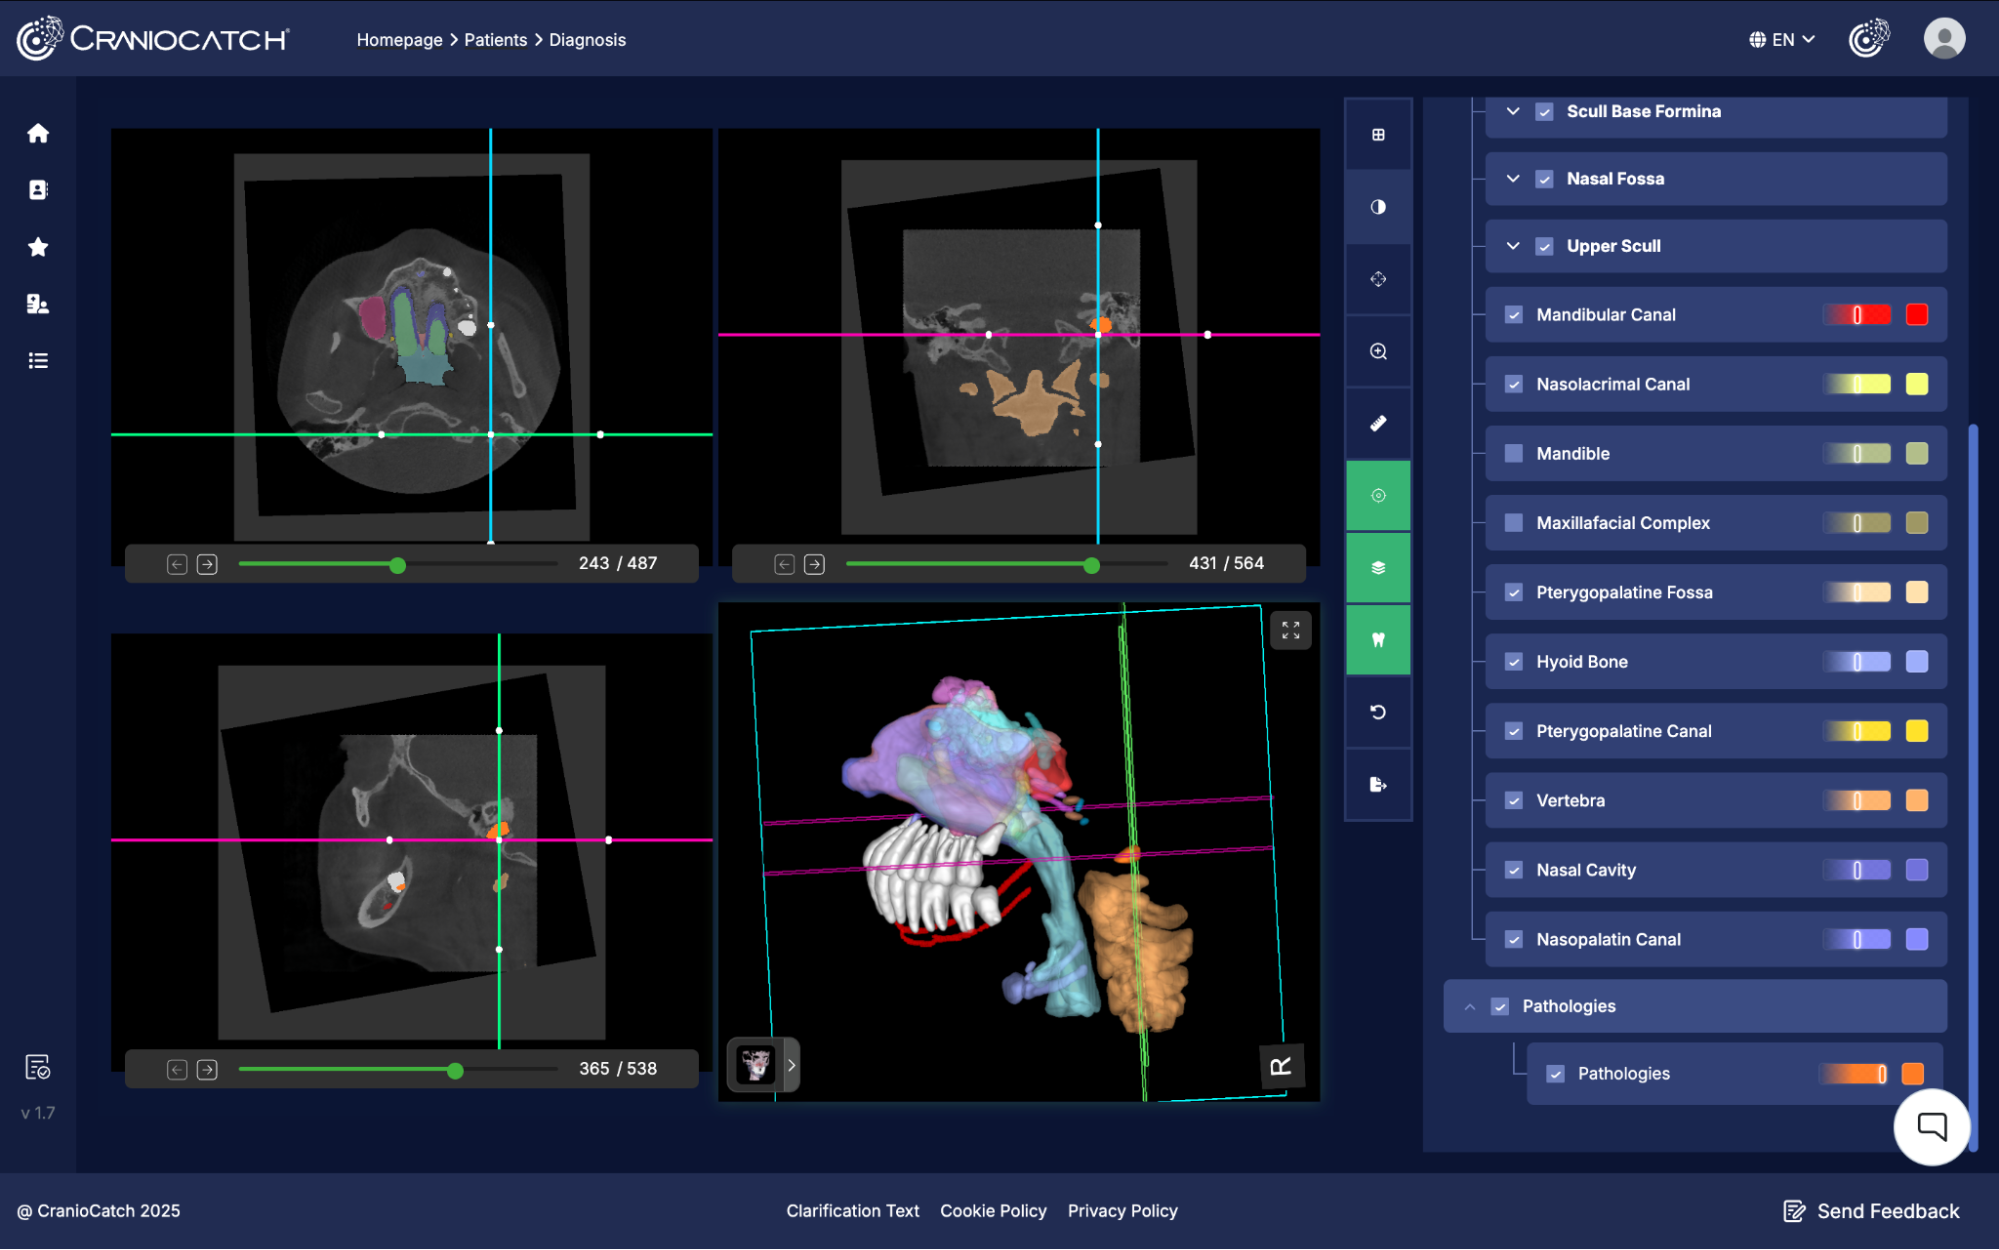The width and height of the screenshot is (1999, 1250).
Task: Uncheck the Mandibular Canal checkbox
Action: [x=1514, y=315]
